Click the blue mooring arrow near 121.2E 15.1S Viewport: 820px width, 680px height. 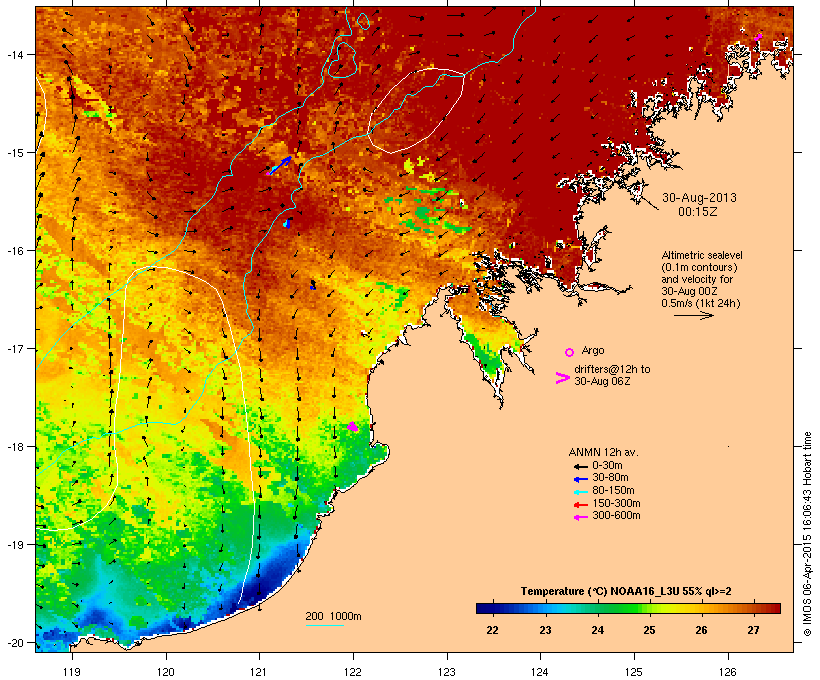[280, 165]
